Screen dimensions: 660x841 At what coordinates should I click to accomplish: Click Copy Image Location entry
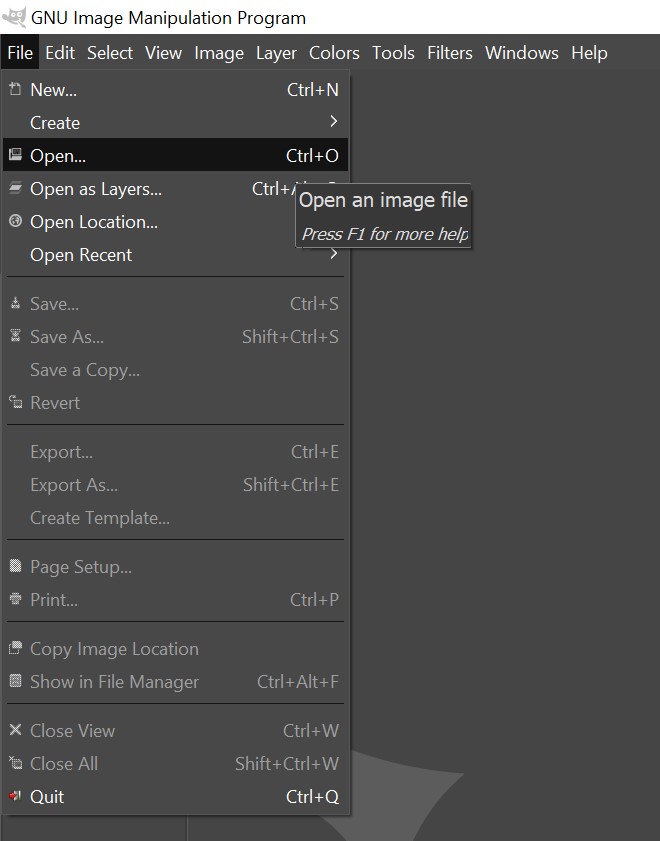175,648
